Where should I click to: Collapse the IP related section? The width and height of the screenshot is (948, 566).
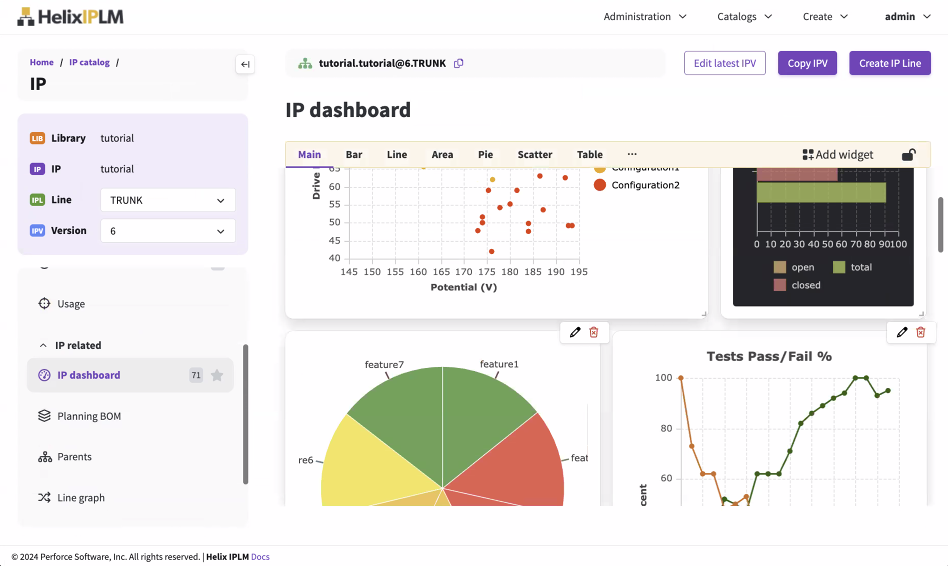click(x=43, y=346)
